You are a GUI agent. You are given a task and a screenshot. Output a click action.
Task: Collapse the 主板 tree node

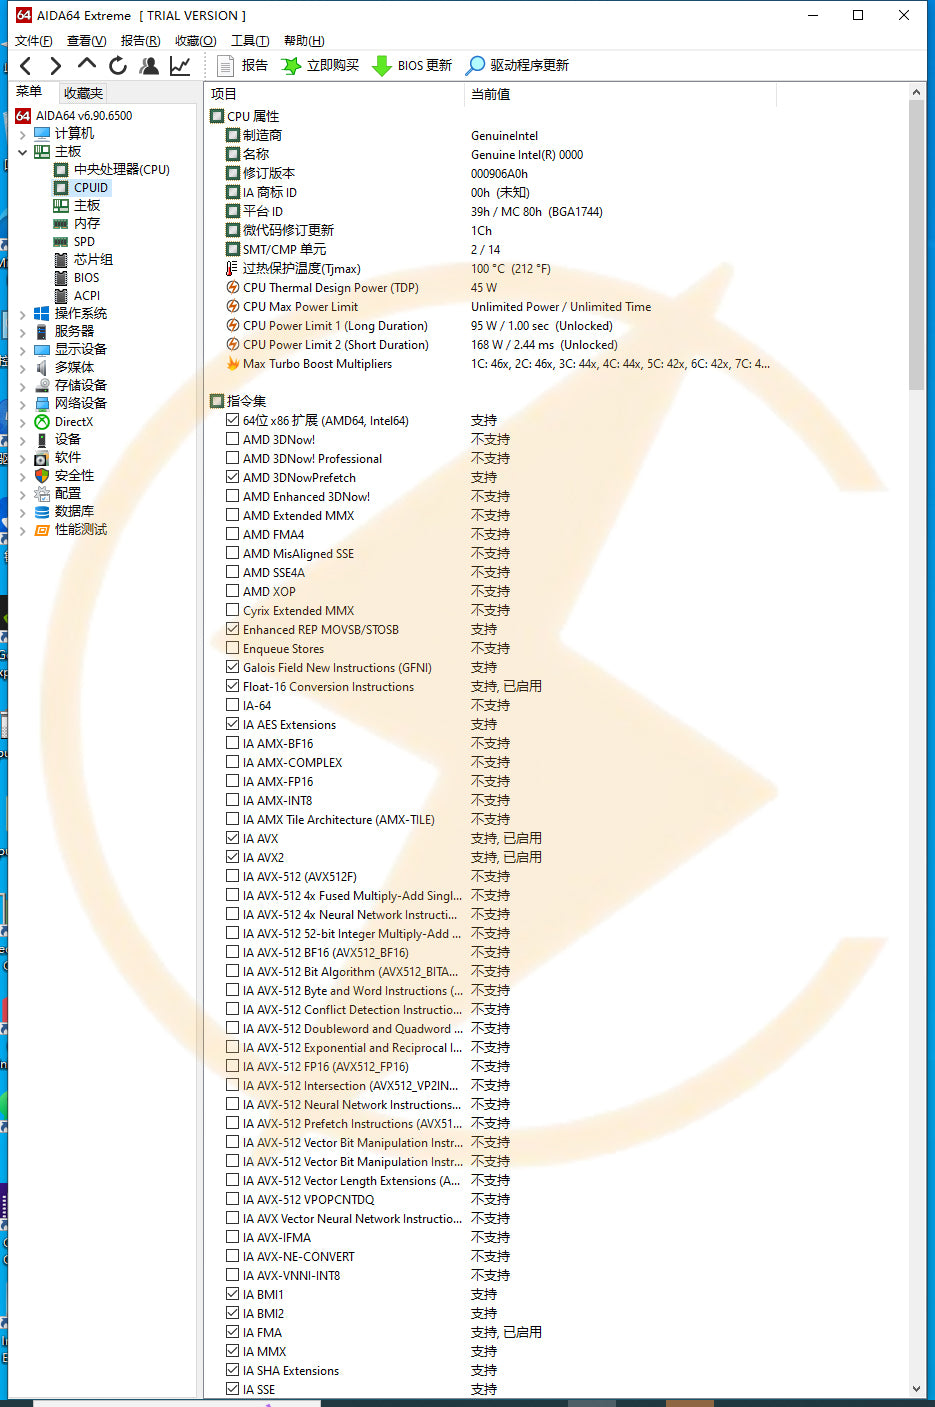pos(22,152)
